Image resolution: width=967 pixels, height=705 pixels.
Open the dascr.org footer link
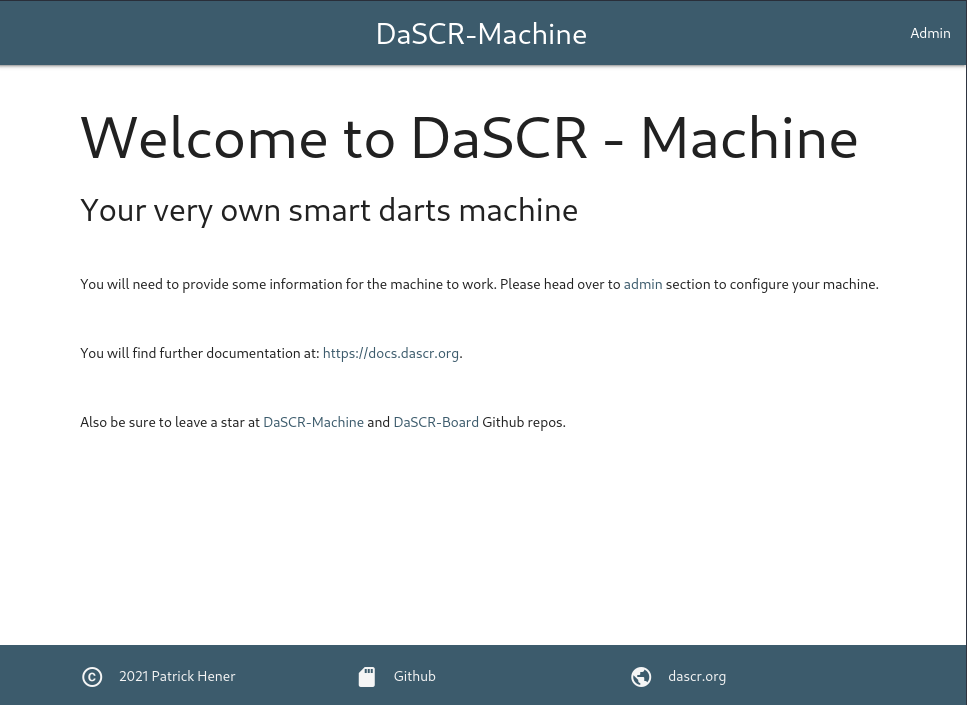[x=697, y=677]
